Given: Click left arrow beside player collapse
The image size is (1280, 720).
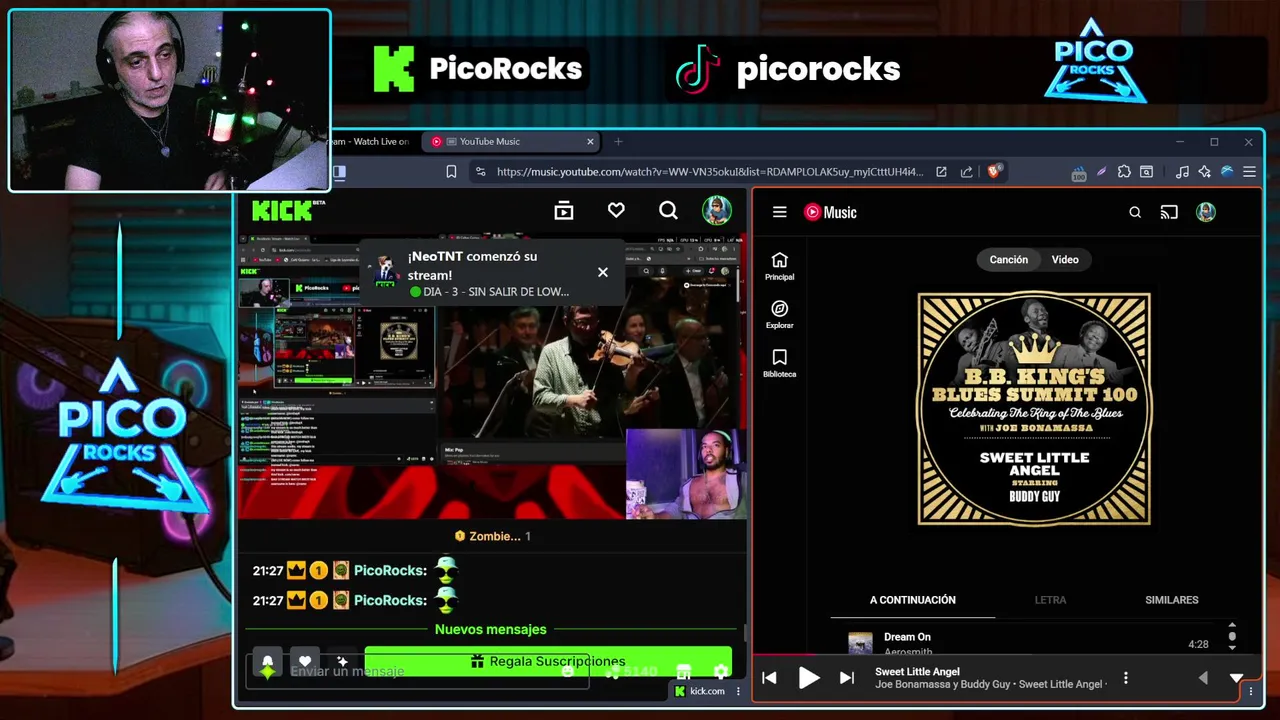Looking at the screenshot, I should (1203, 678).
